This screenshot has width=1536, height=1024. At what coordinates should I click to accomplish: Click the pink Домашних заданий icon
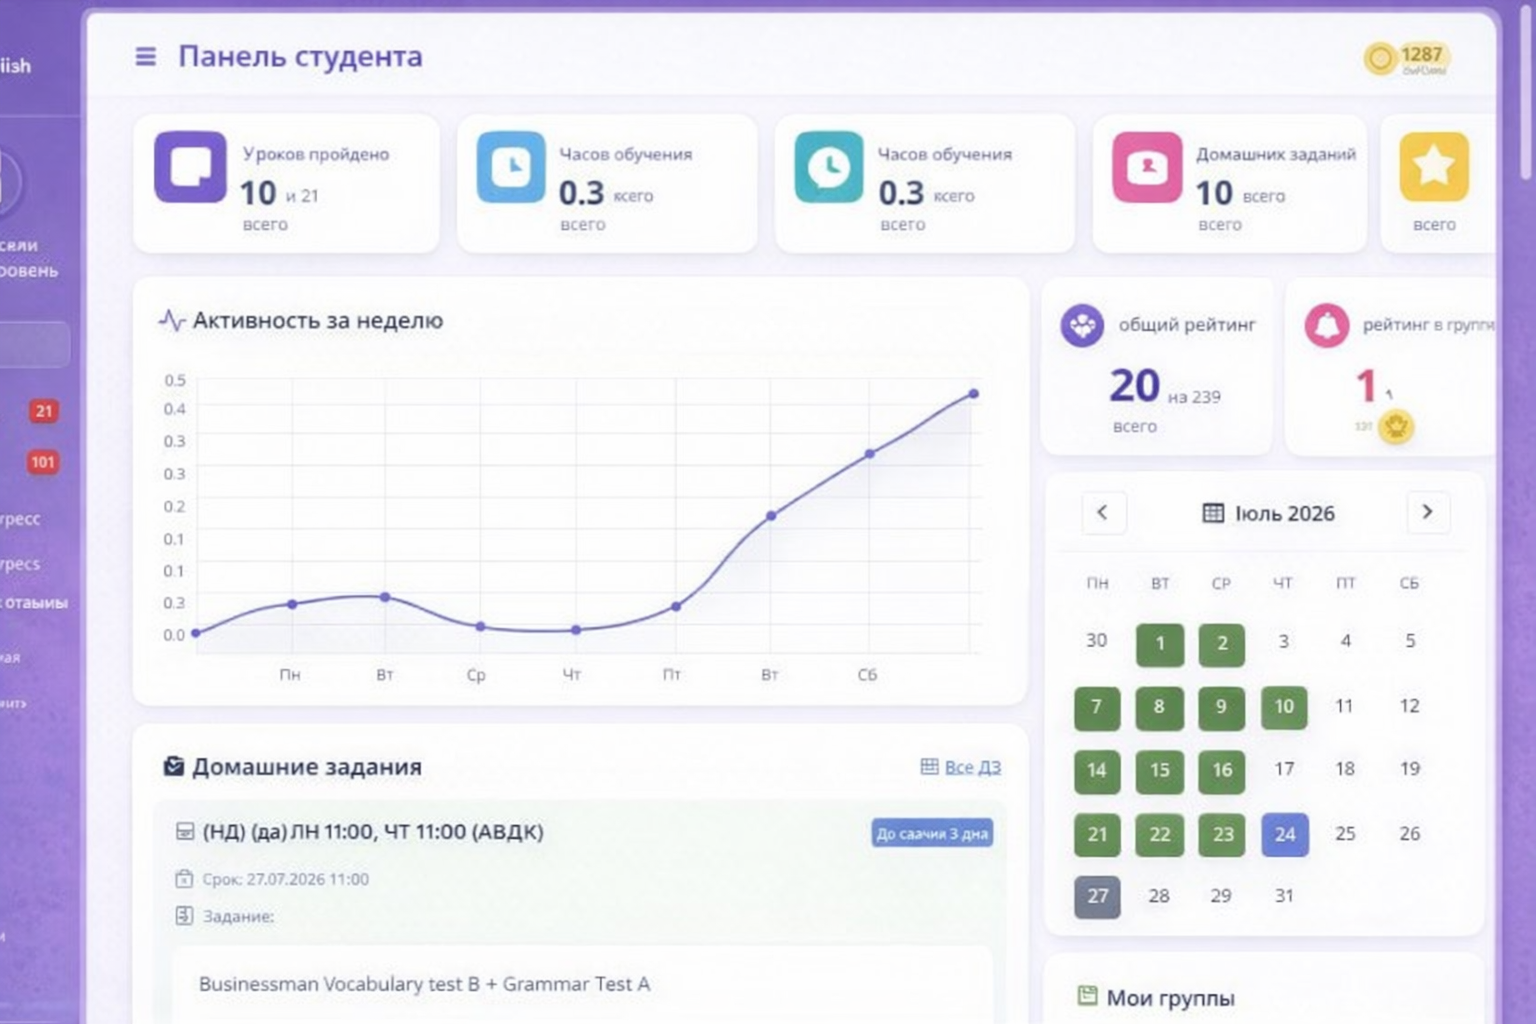coord(1147,167)
